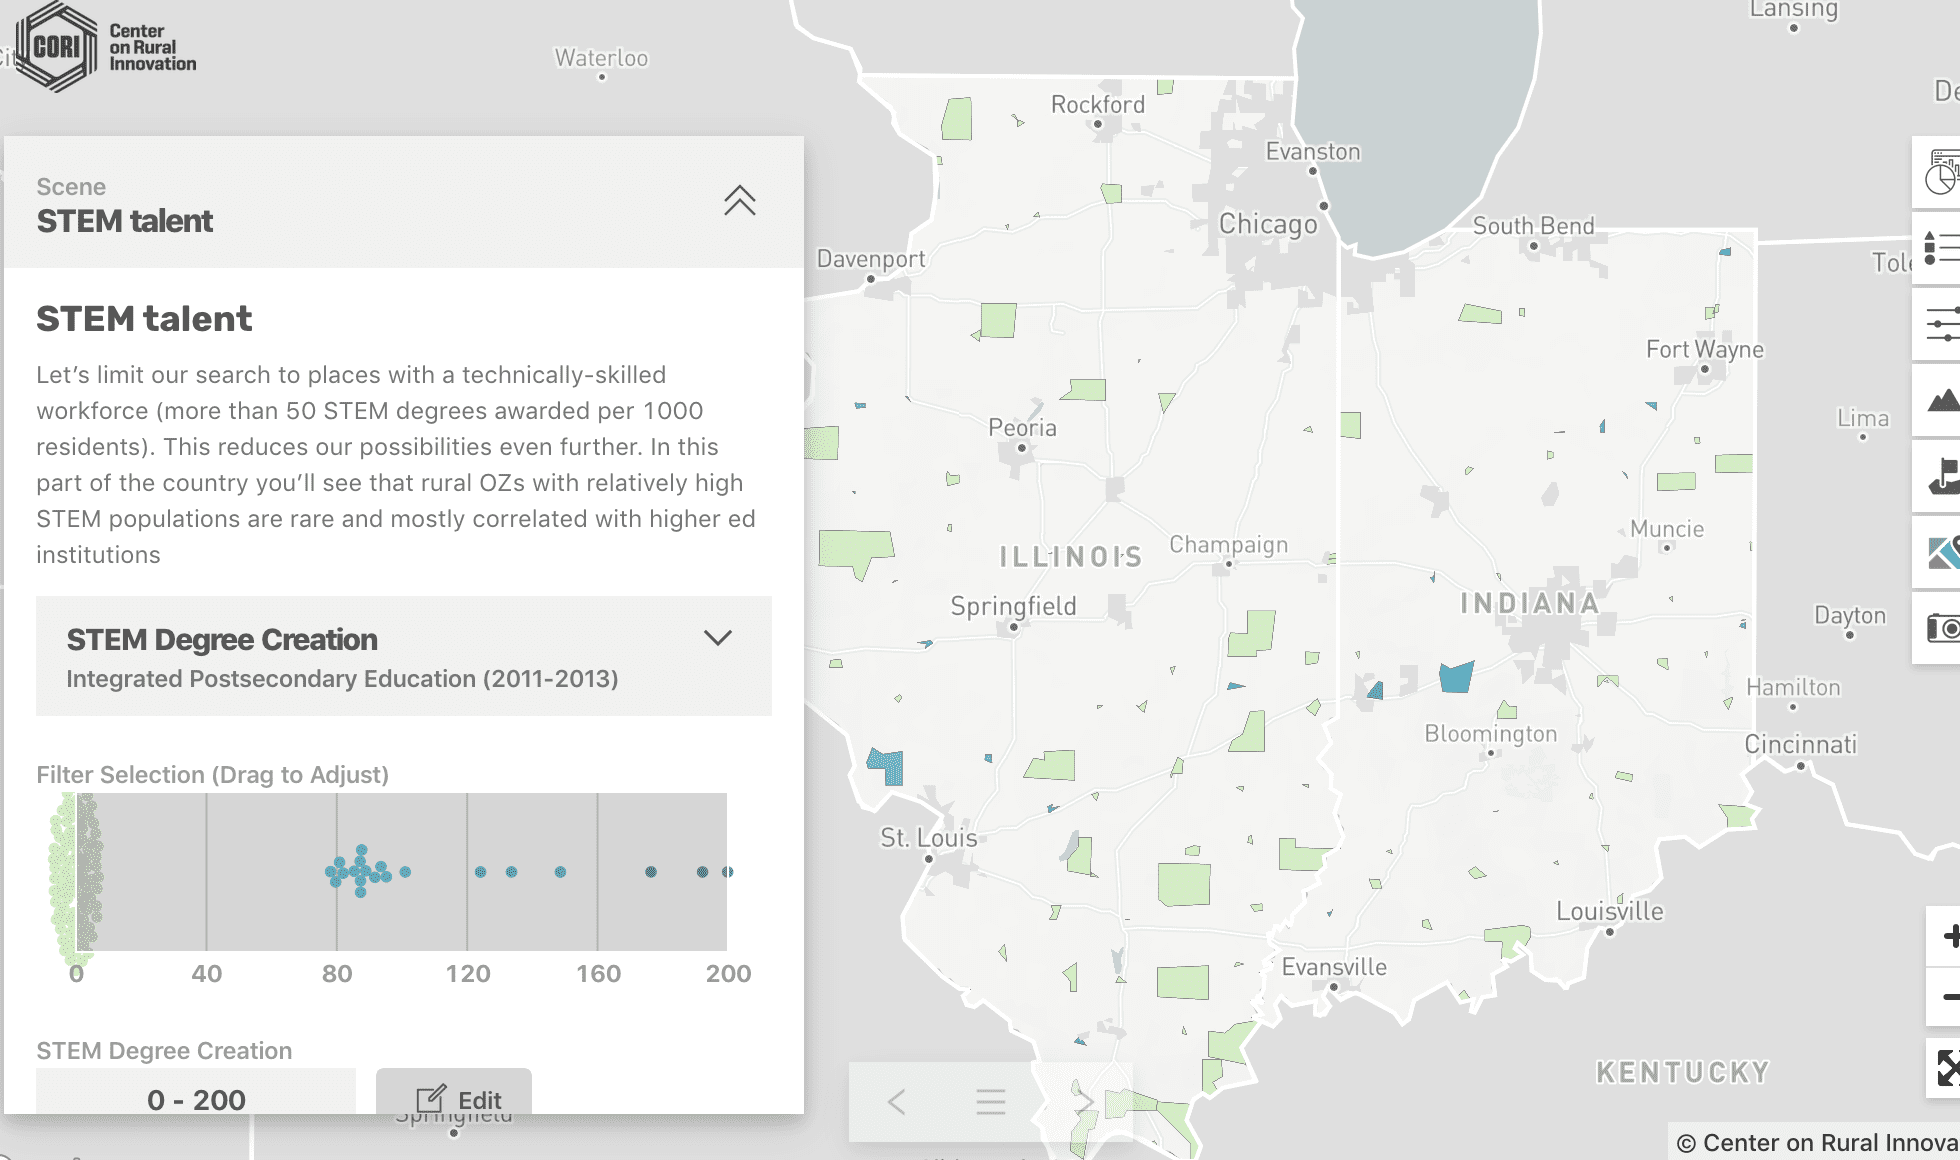The image size is (1960, 1160).
Task: Click the histogram point near 176
Action: [x=651, y=872]
